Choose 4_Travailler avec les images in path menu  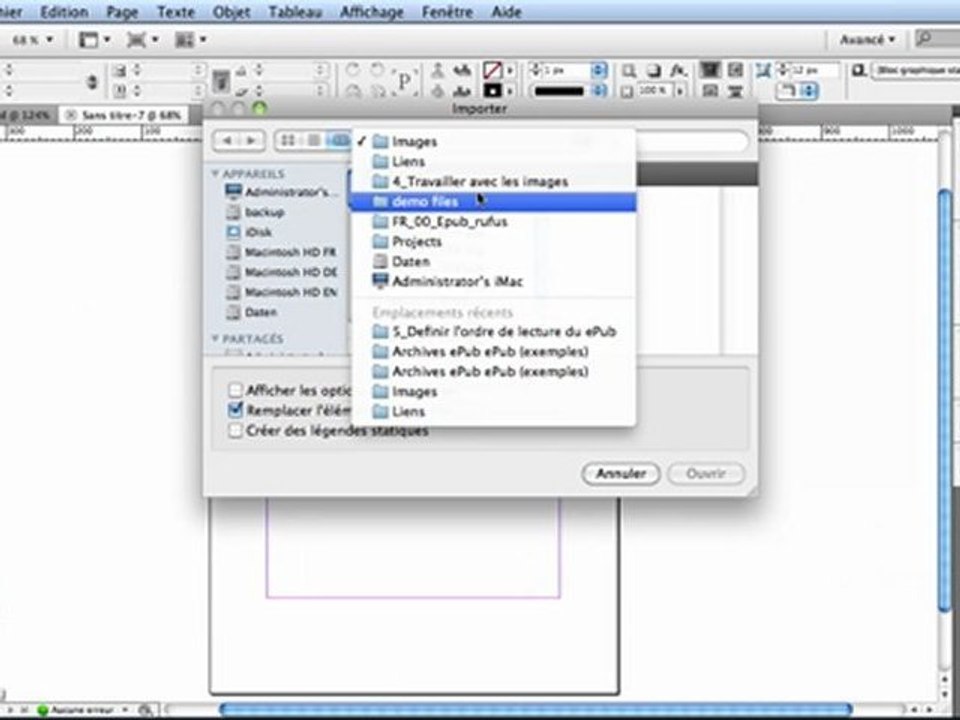point(493,181)
